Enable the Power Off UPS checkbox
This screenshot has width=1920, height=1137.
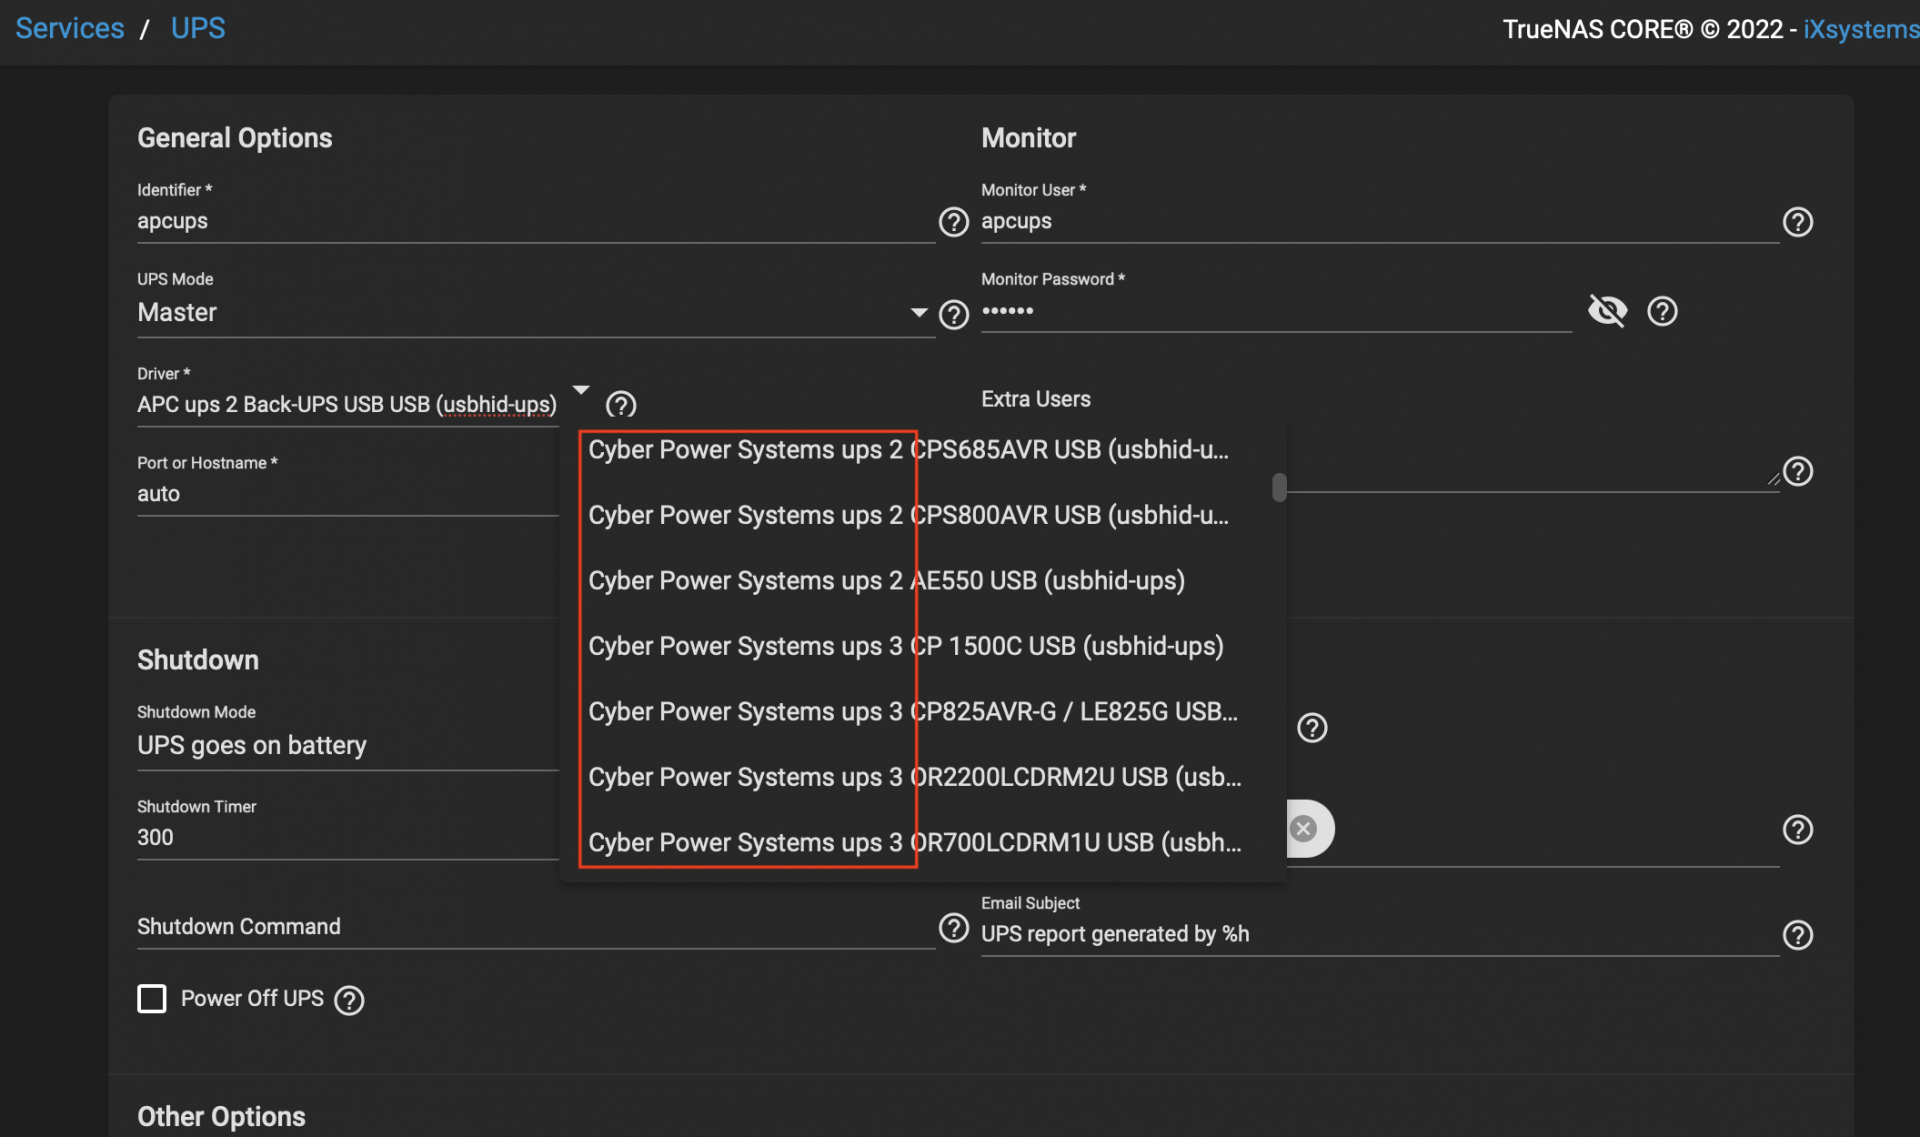(x=152, y=999)
